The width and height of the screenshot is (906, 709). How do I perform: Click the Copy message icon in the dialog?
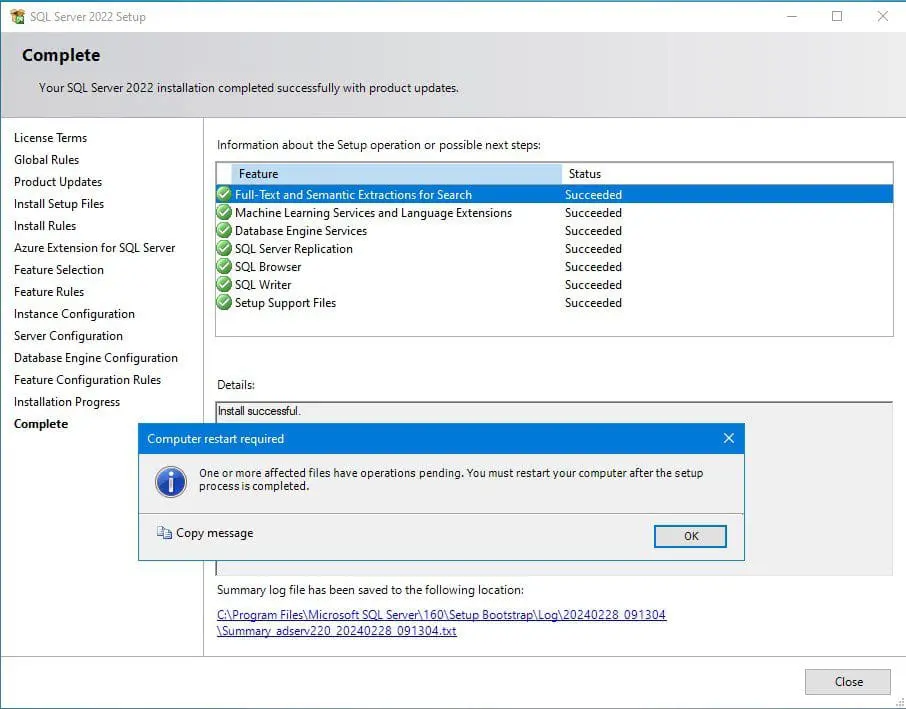tap(163, 533)
